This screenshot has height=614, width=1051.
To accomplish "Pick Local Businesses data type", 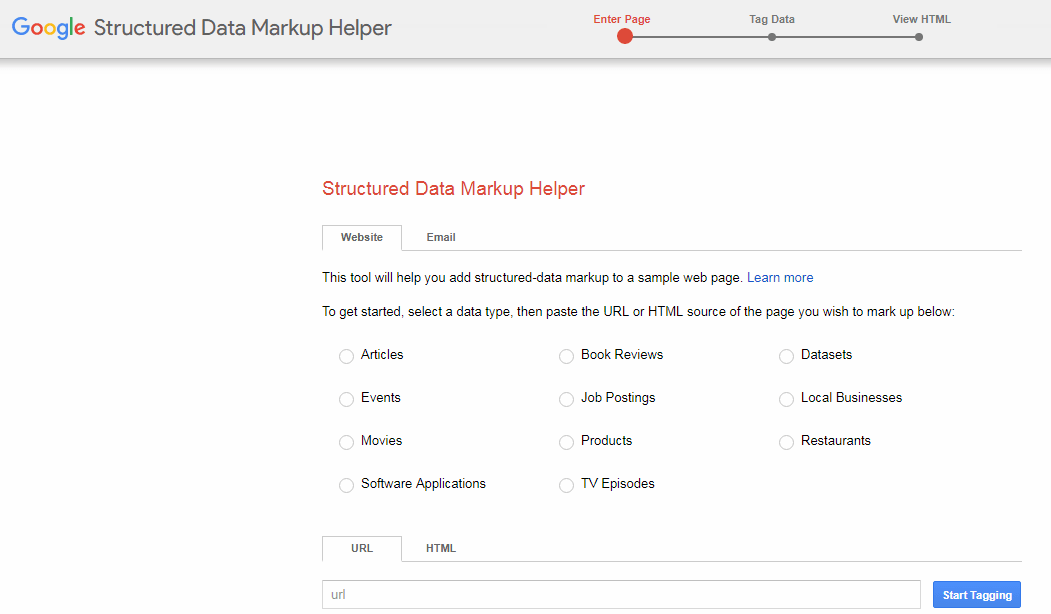I will pos(787,399).
